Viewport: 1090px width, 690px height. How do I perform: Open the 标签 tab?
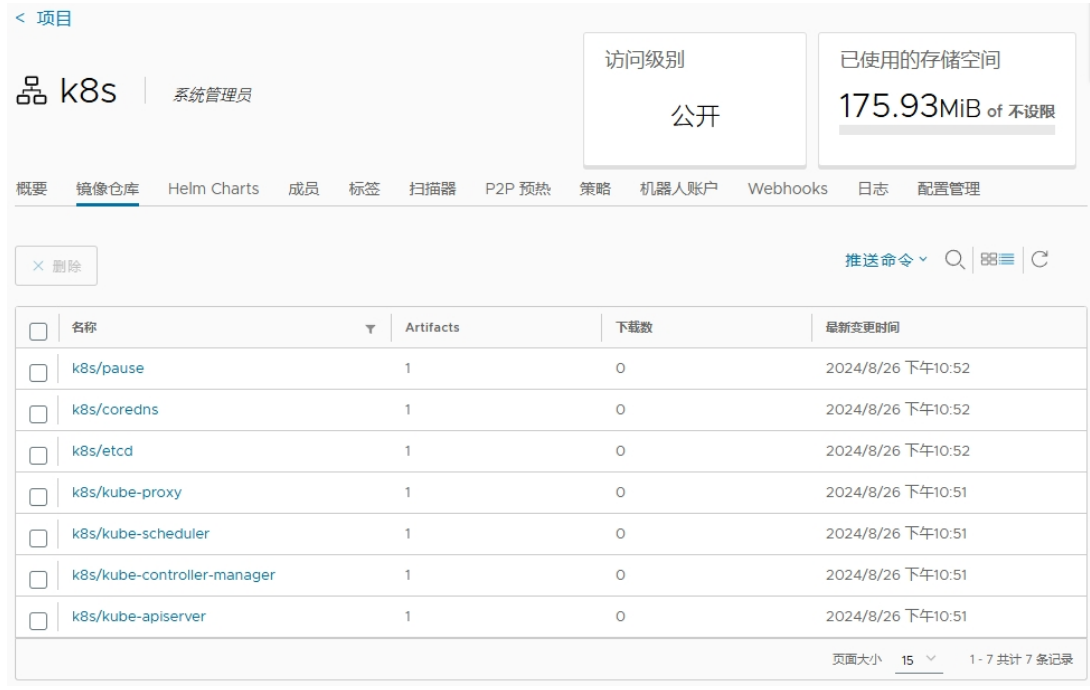(x=364, y=188)
